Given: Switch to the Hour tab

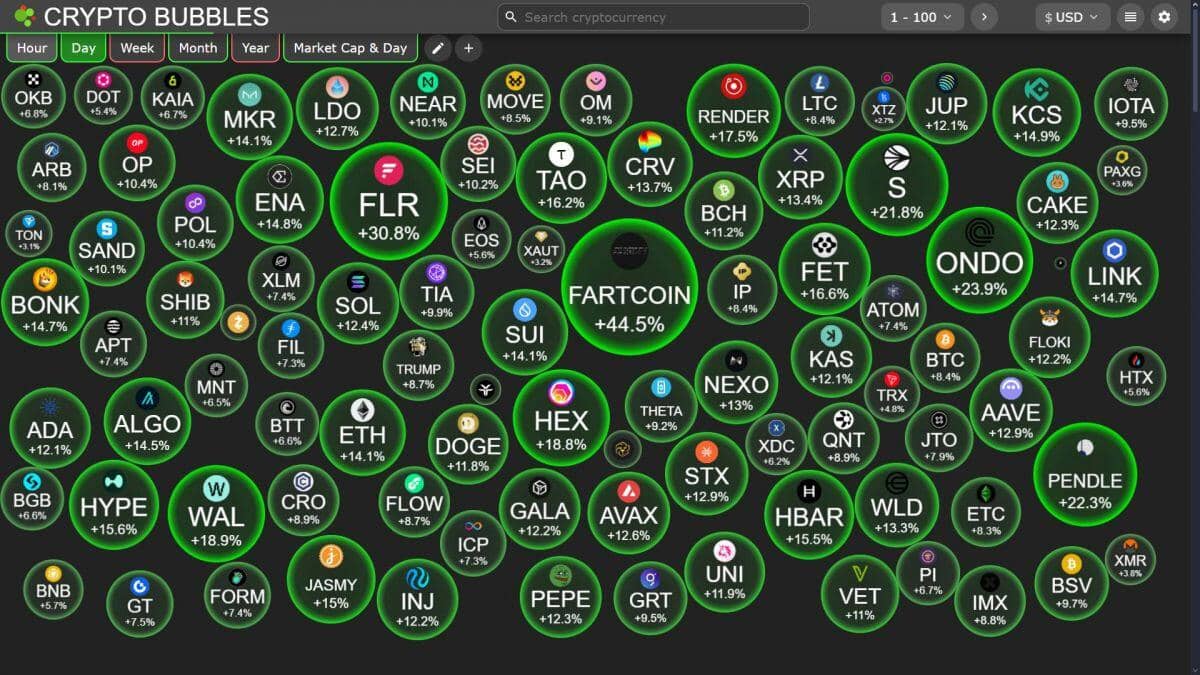Looking at the screenshot, I should point(32,48).
